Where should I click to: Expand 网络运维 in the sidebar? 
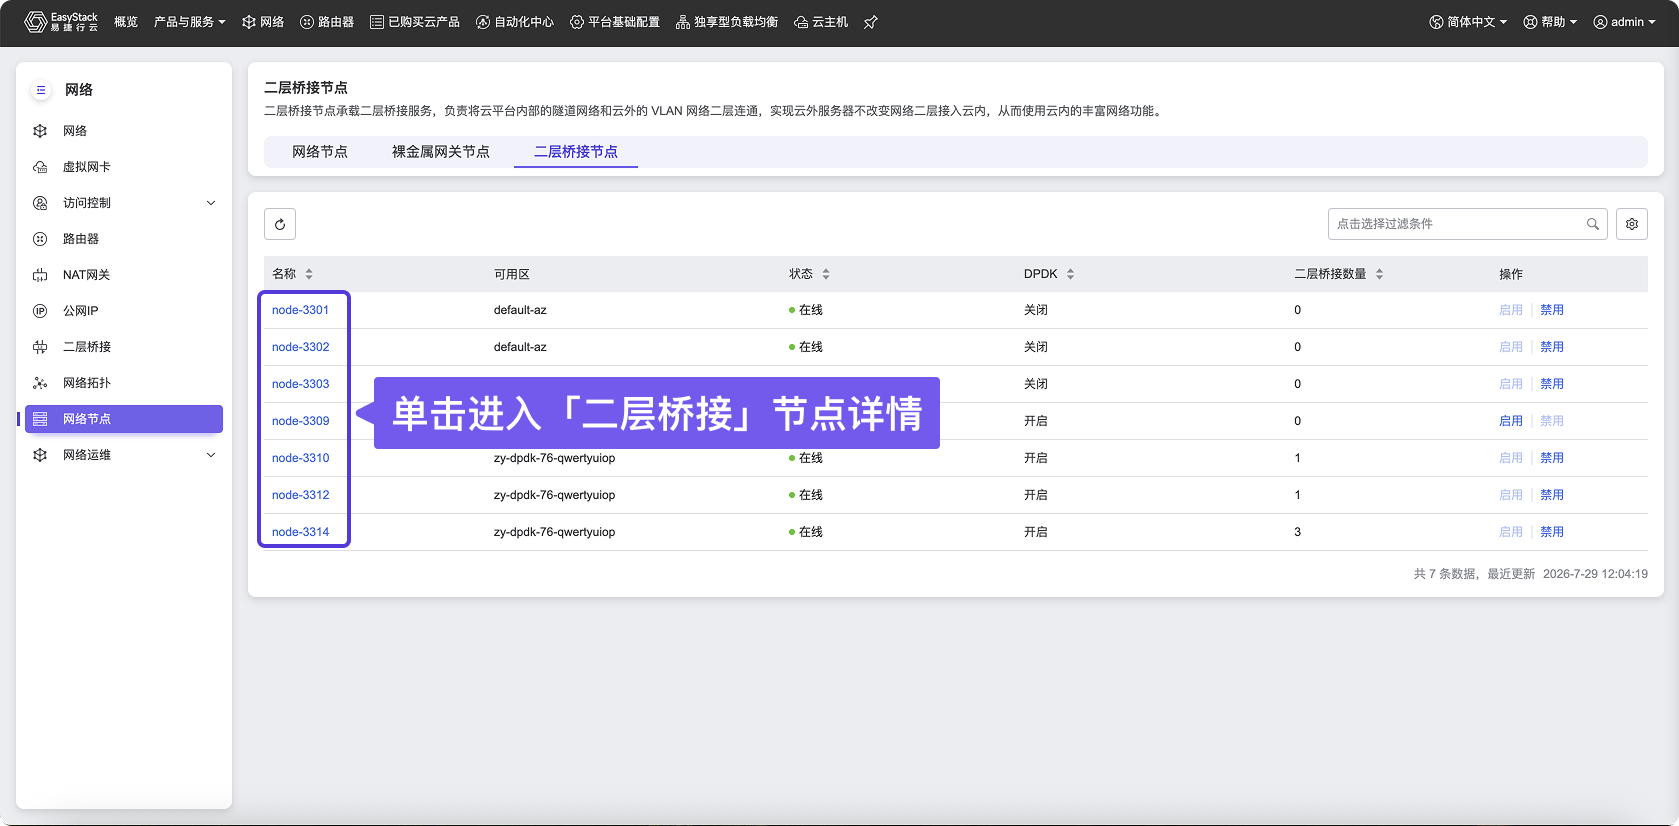(x=124, y=455)
